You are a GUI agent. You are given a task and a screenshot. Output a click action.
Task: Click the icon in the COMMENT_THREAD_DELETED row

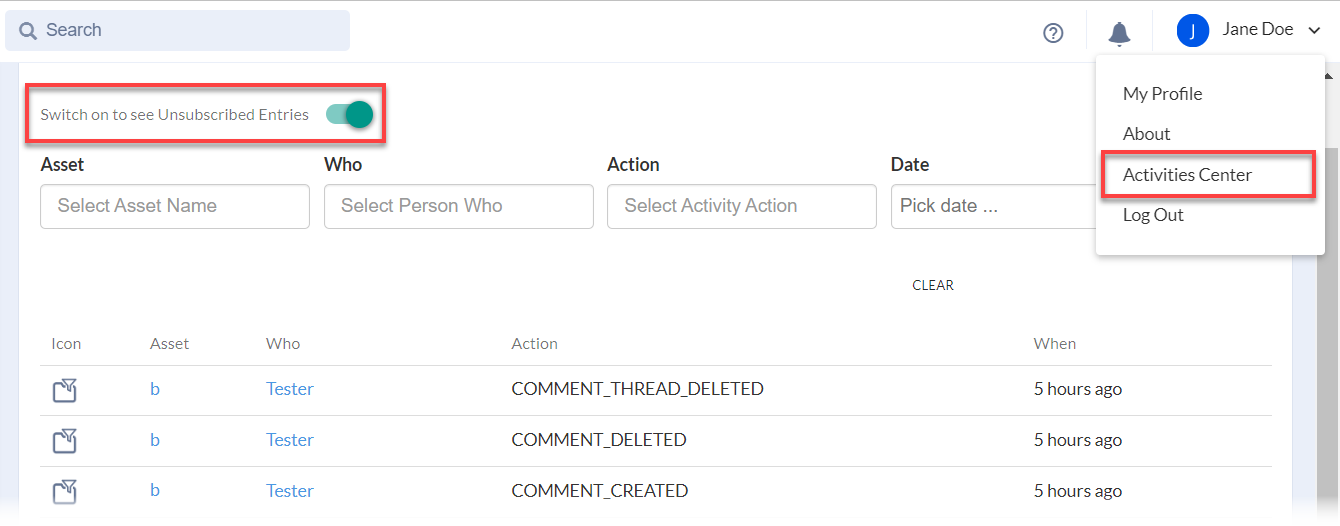(65, 390)
